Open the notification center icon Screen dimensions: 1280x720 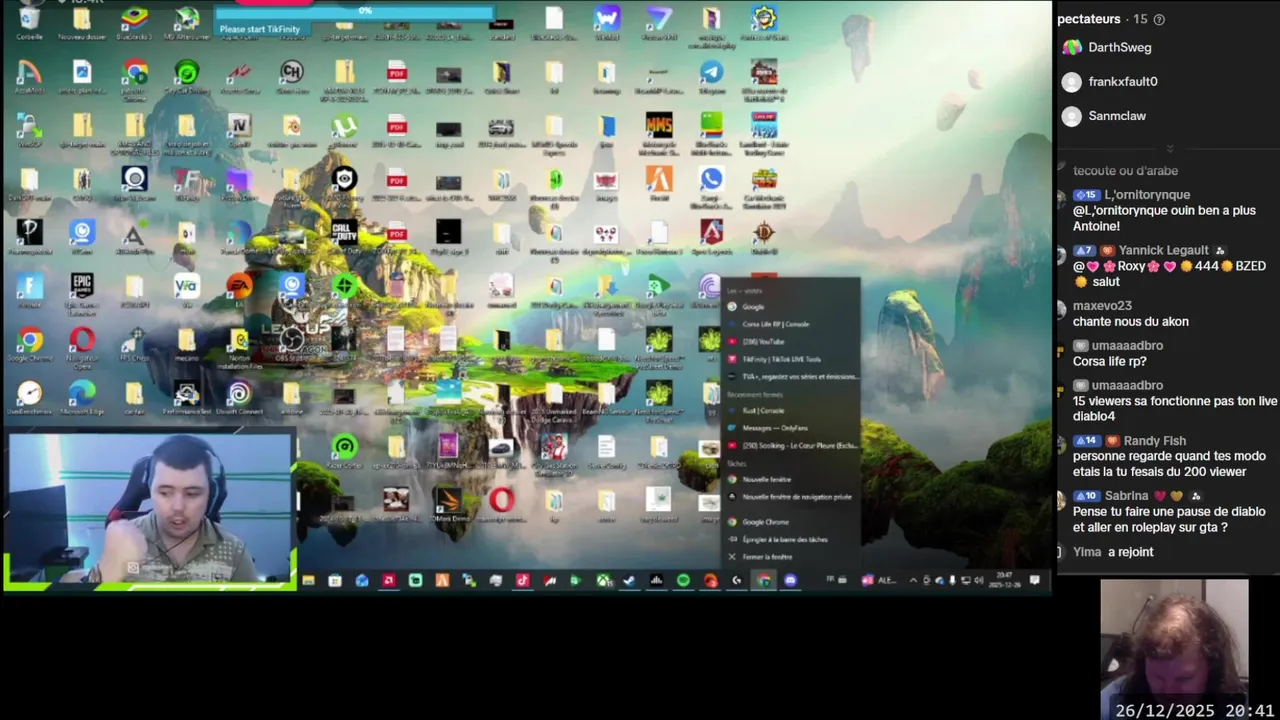[x=1034, y=580]
